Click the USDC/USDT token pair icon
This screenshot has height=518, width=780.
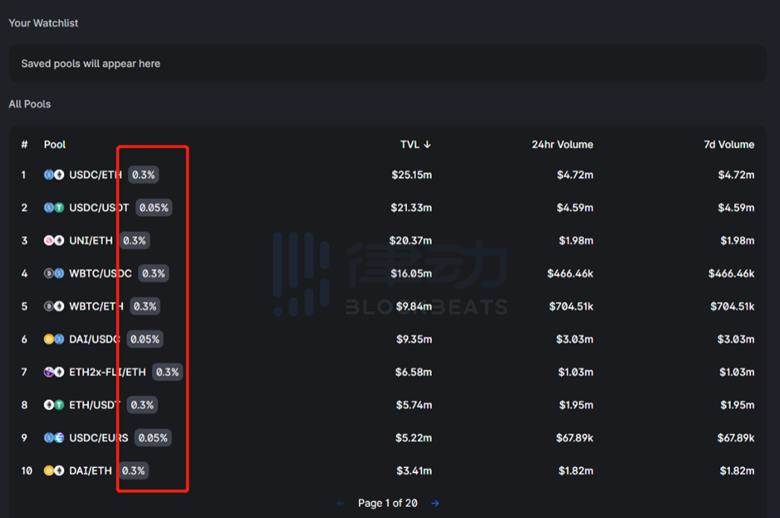click(53, 207)
